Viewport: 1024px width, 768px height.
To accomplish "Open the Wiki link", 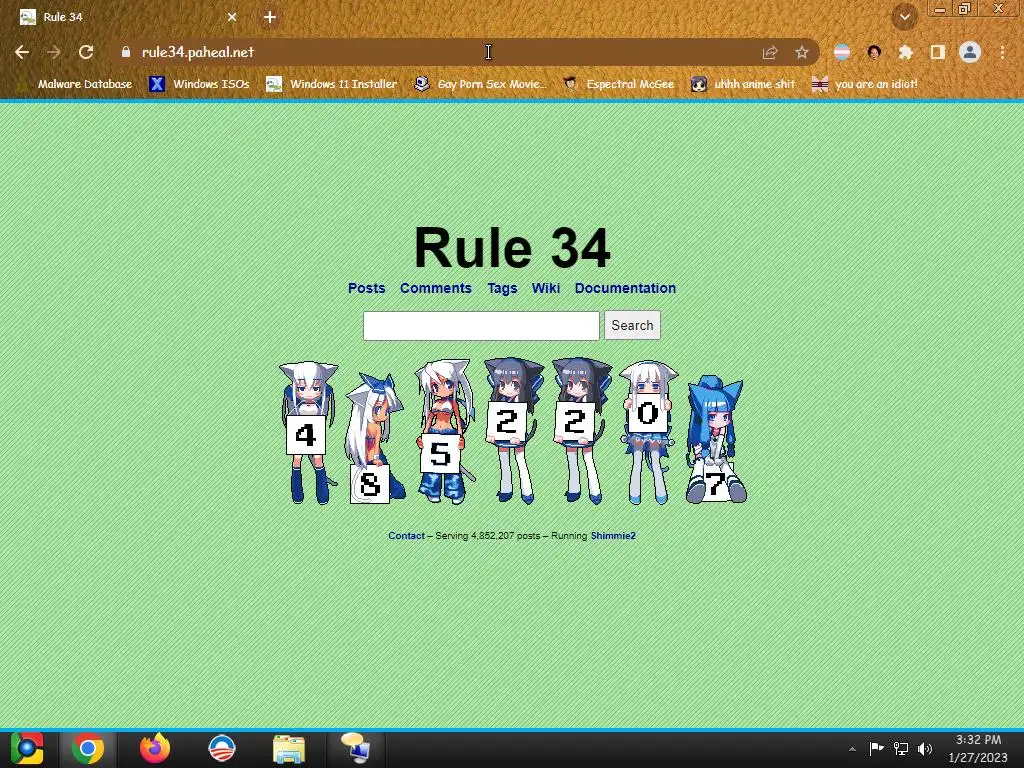I will pos(546,288).
